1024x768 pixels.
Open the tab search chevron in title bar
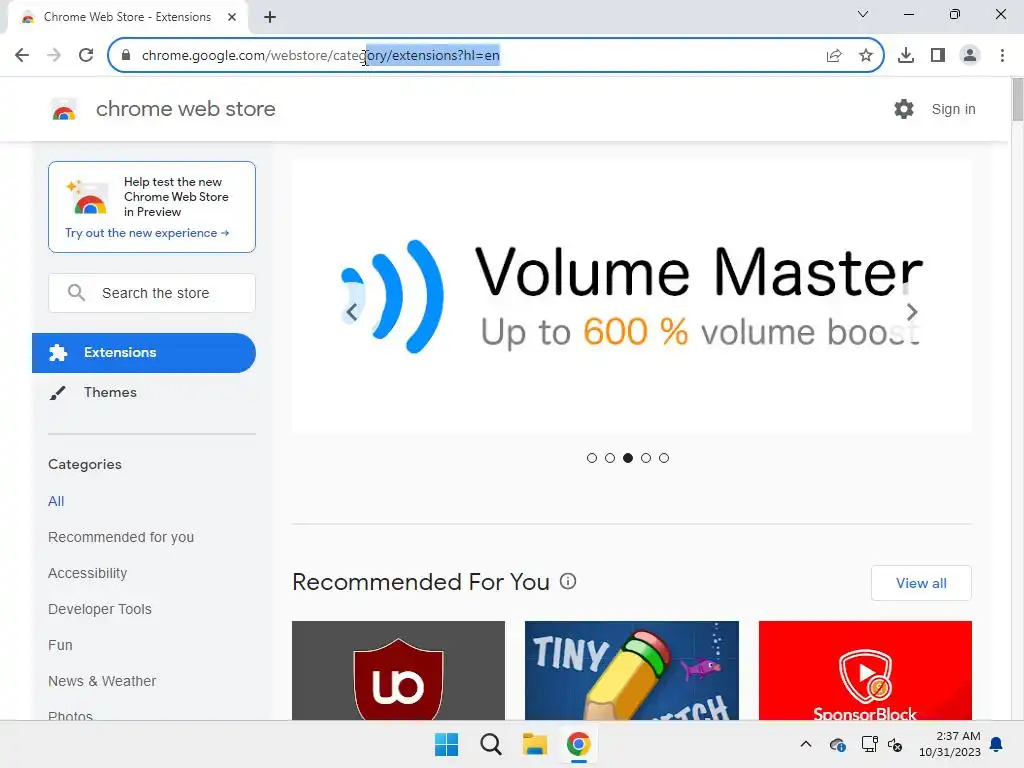[863, 14]
